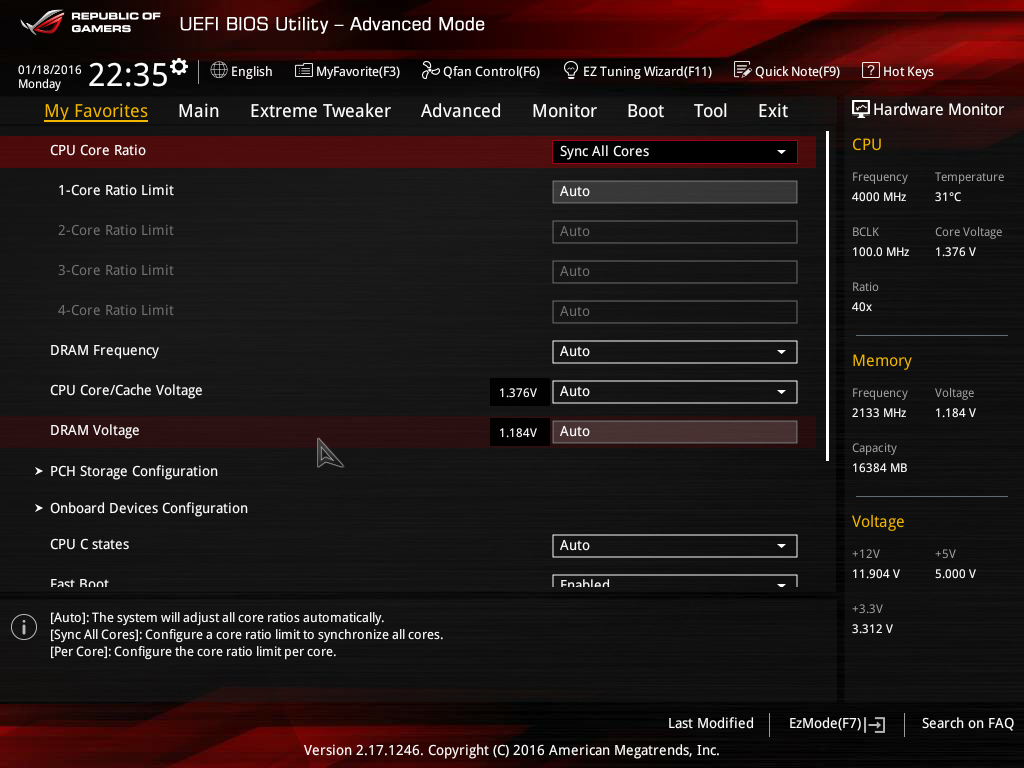
Task: Click the 5.000 V reading
Action: pos(955,573)
